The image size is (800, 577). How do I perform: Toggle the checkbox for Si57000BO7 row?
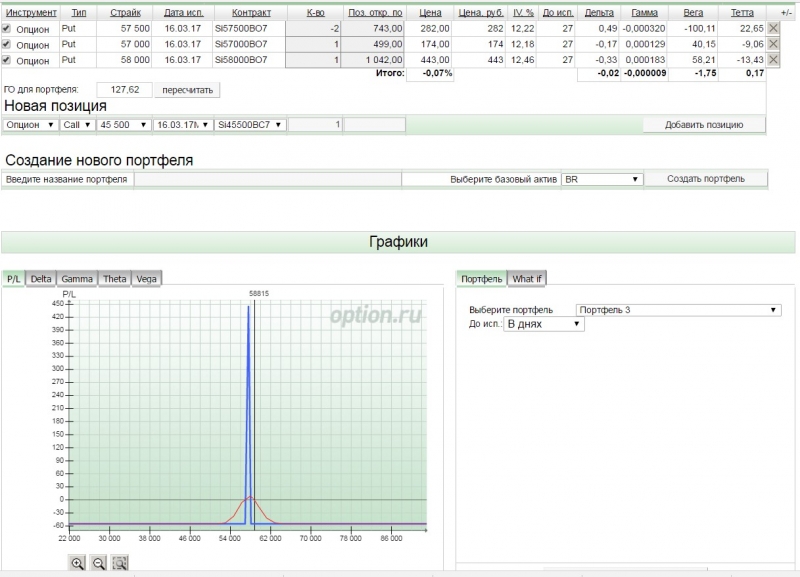click(8, 45)
